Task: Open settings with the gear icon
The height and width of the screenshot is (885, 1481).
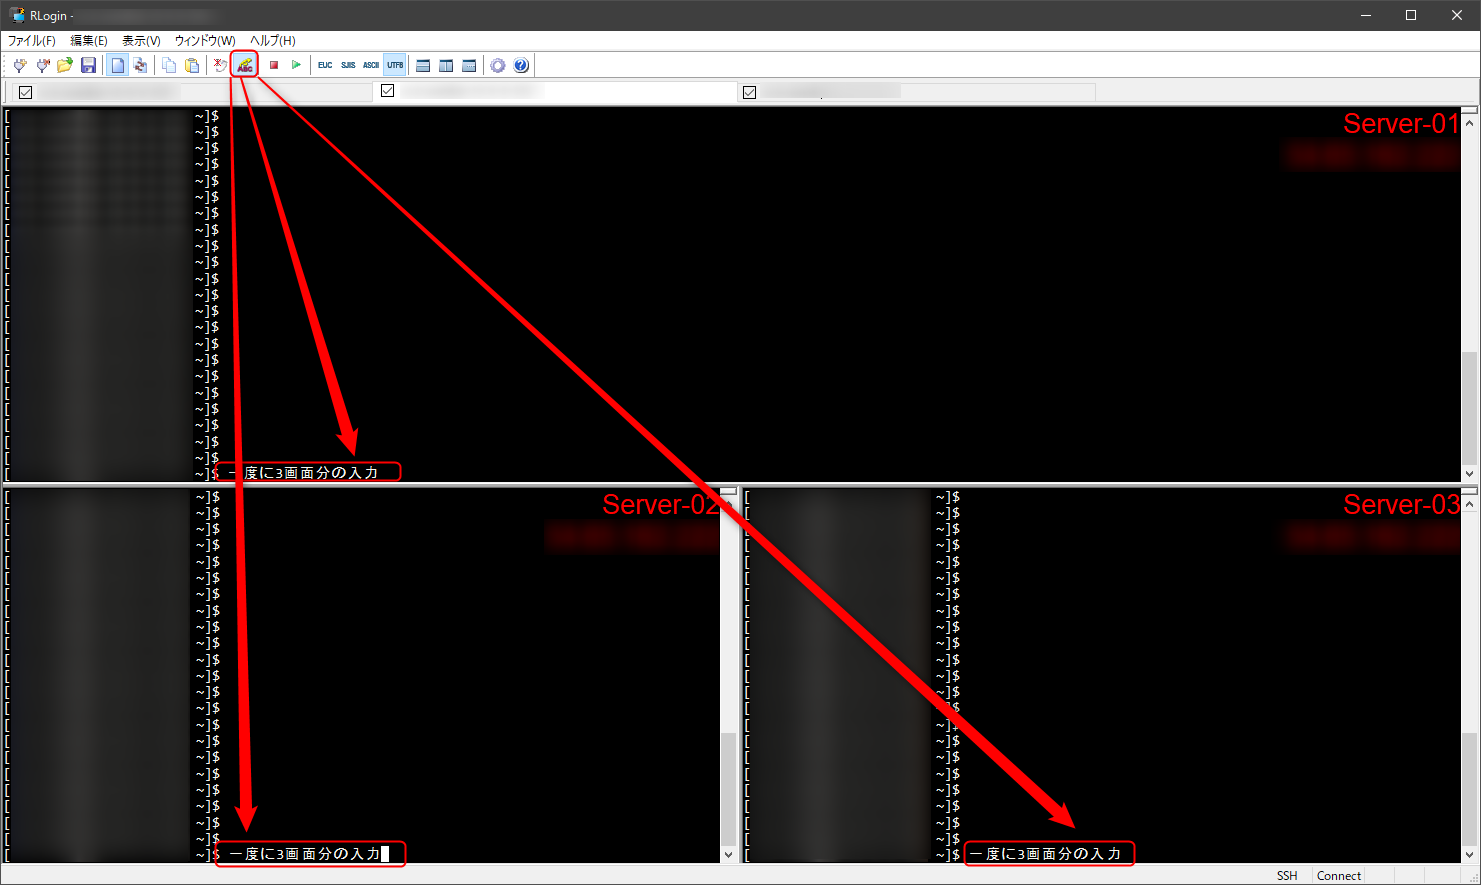Action: [x=498, y=65]
